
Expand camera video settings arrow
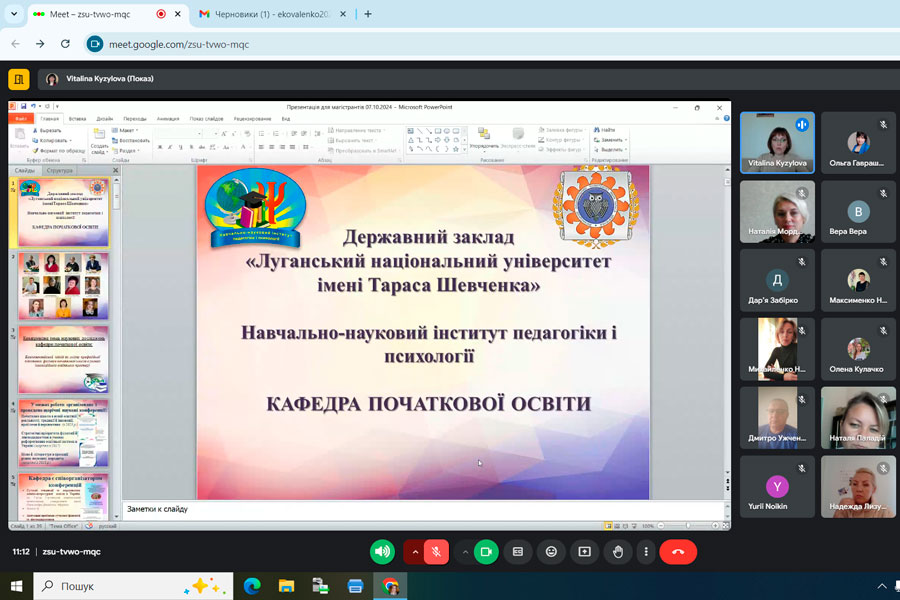[465, 551]
